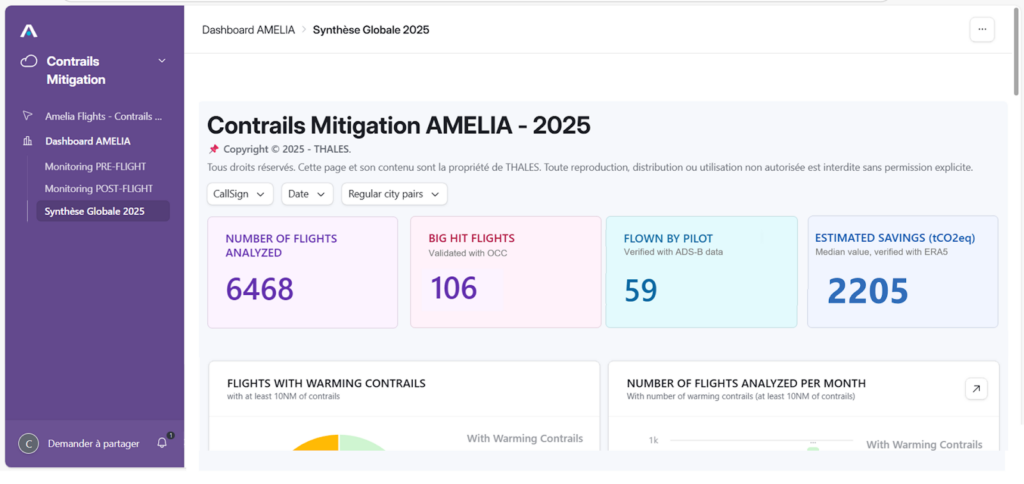
Task: Click the cloud icon beside Contrails Mitigation
Action: point(29,61)
